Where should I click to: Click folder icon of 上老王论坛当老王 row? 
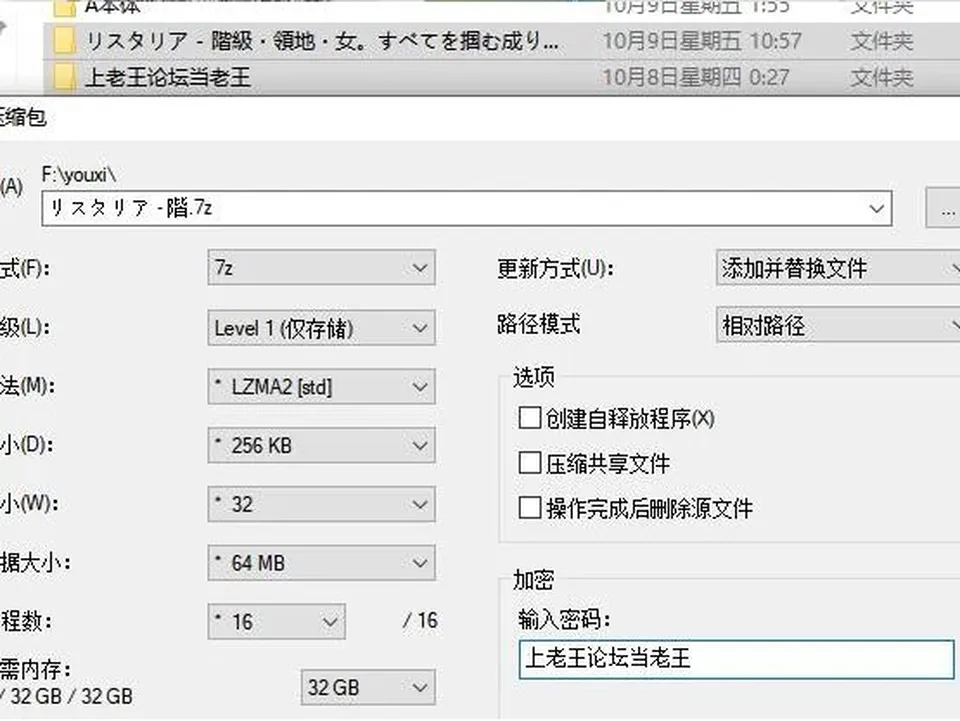pyautogui.click(x=64, y=78)
